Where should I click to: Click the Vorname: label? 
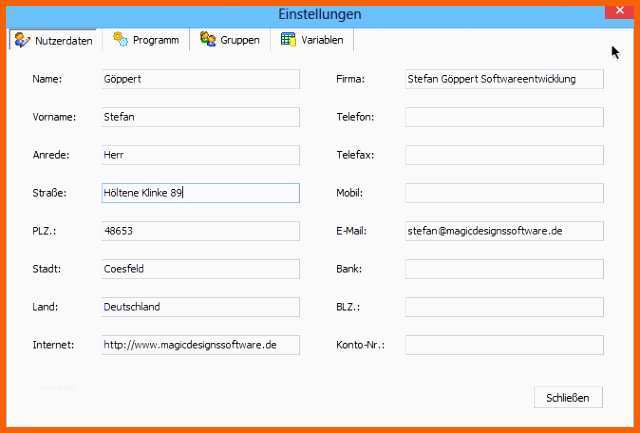tap(54, 117)
